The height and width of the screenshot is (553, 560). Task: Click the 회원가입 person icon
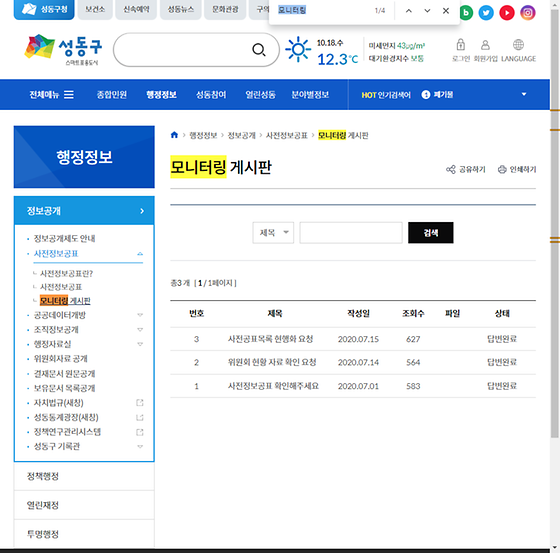(x=485, y=45)
